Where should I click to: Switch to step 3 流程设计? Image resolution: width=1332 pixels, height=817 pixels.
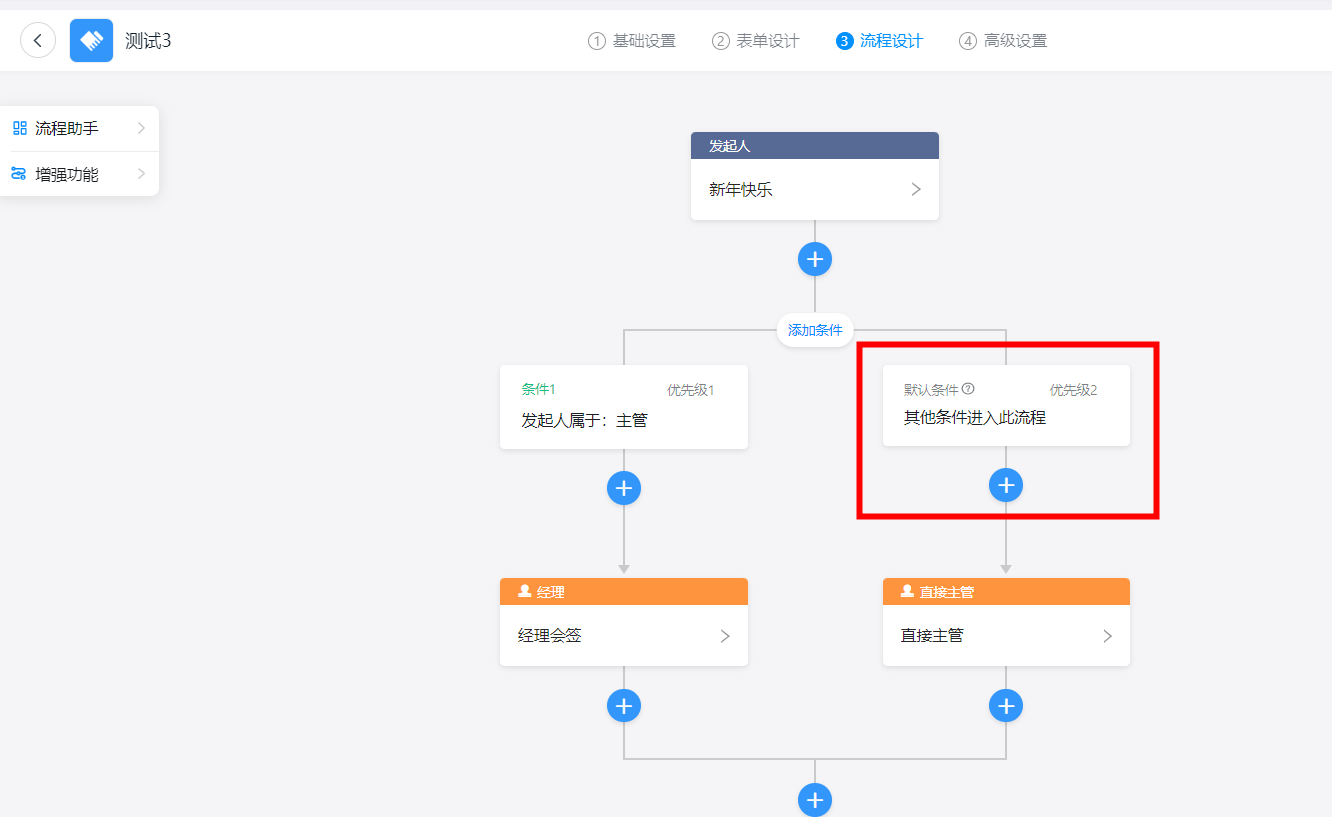tap(880, 41)
